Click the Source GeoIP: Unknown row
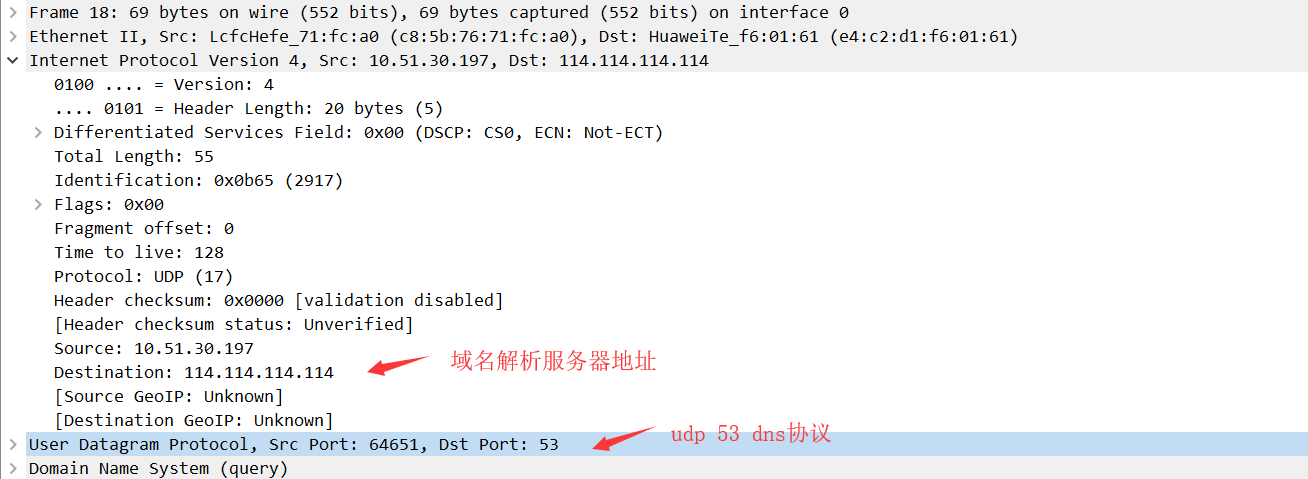Viewport: 1308px width, 479px height. click(168, 397)
